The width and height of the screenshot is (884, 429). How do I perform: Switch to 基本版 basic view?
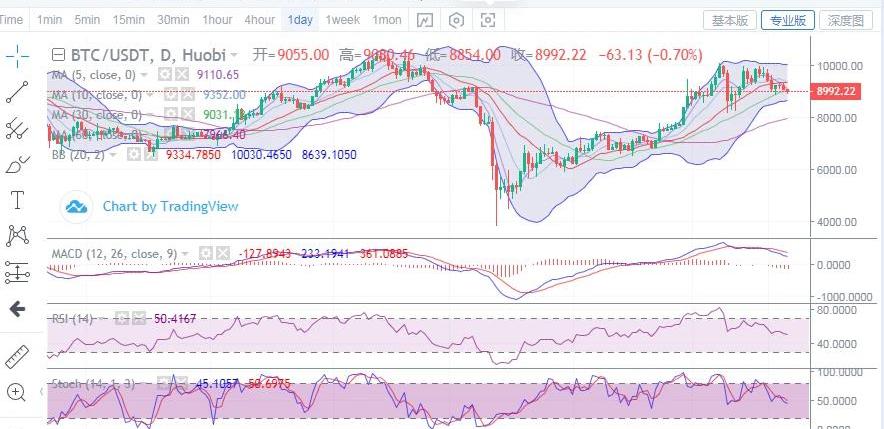(729, 20)
